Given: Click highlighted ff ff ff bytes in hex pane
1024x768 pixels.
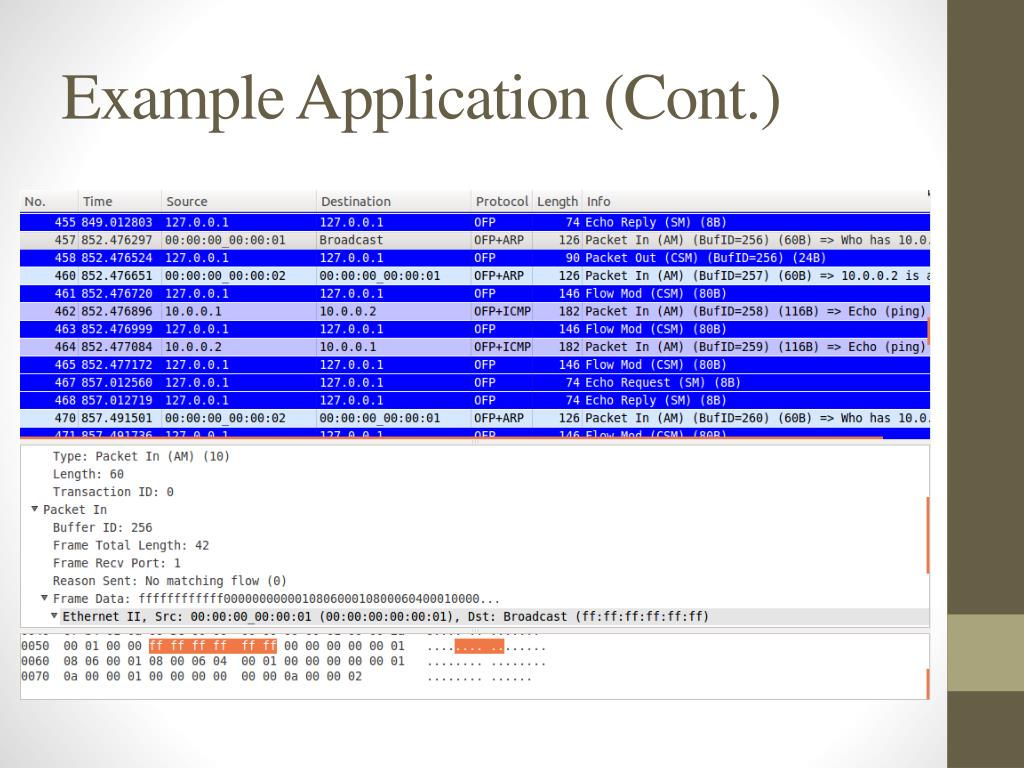Looking at the screenshot, I should pyautogui.click(x=213, y=646).
